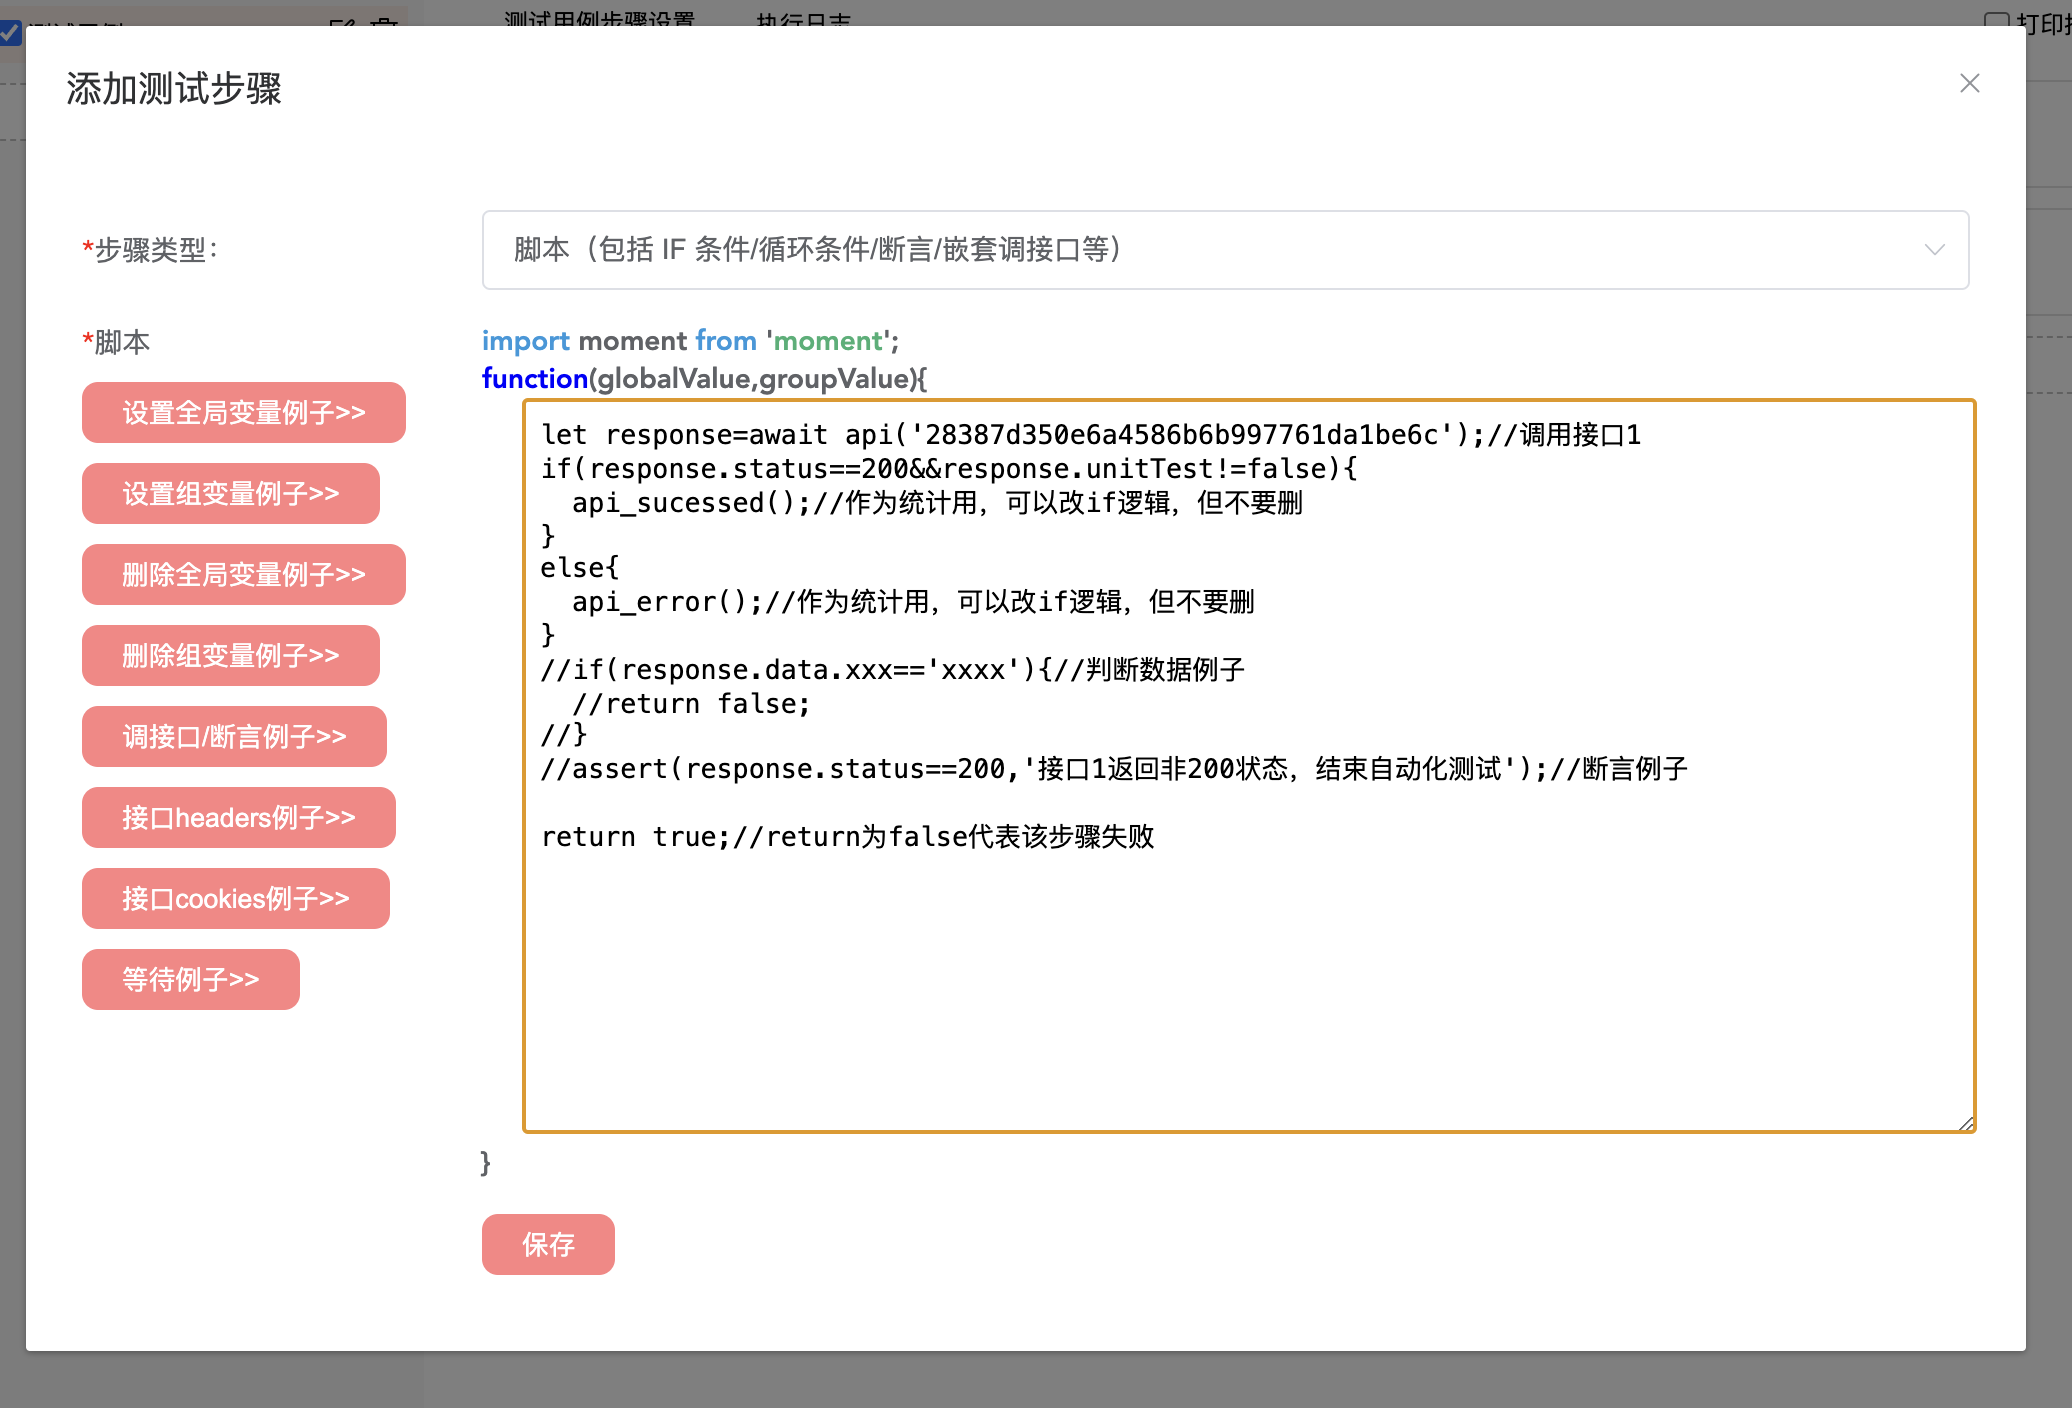Click the 'return true' line in script
2072x1408 pixels.
[848, 836]
